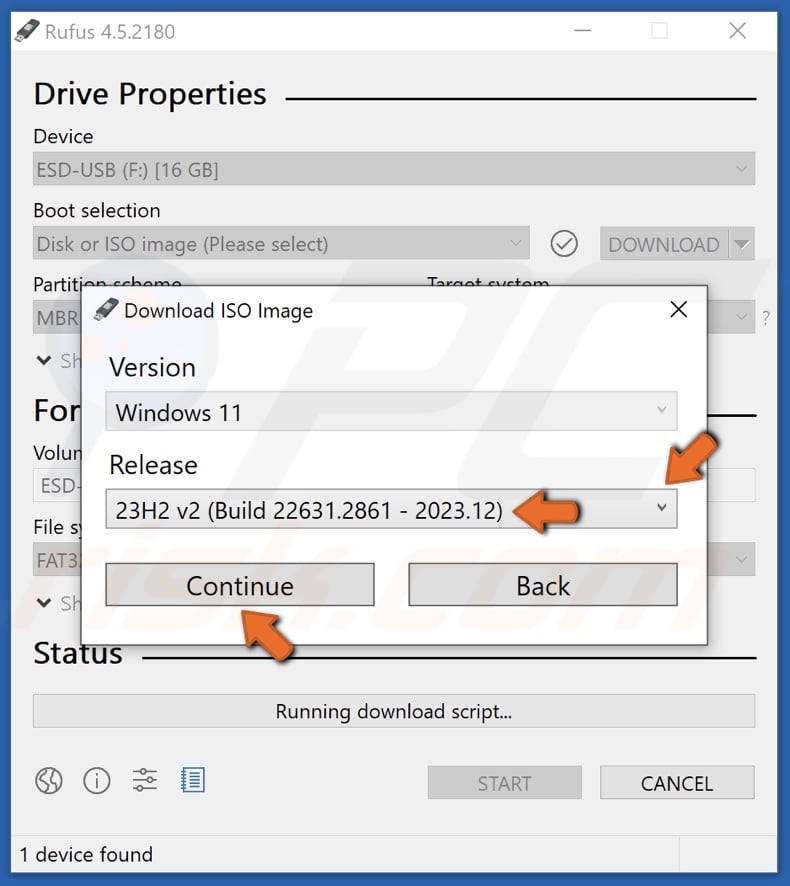Image resolution: width=790 pixels, height=886 pixels.
Task: Click the START button
Action: tap(504, 783)
